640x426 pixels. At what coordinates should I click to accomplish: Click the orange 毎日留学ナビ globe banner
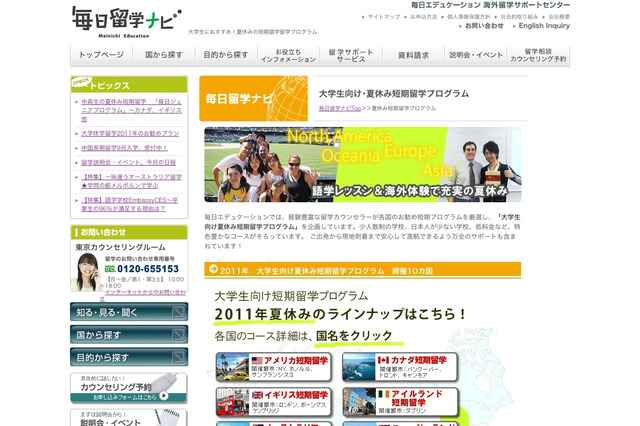pyautogui.click(x=253, y=98)
